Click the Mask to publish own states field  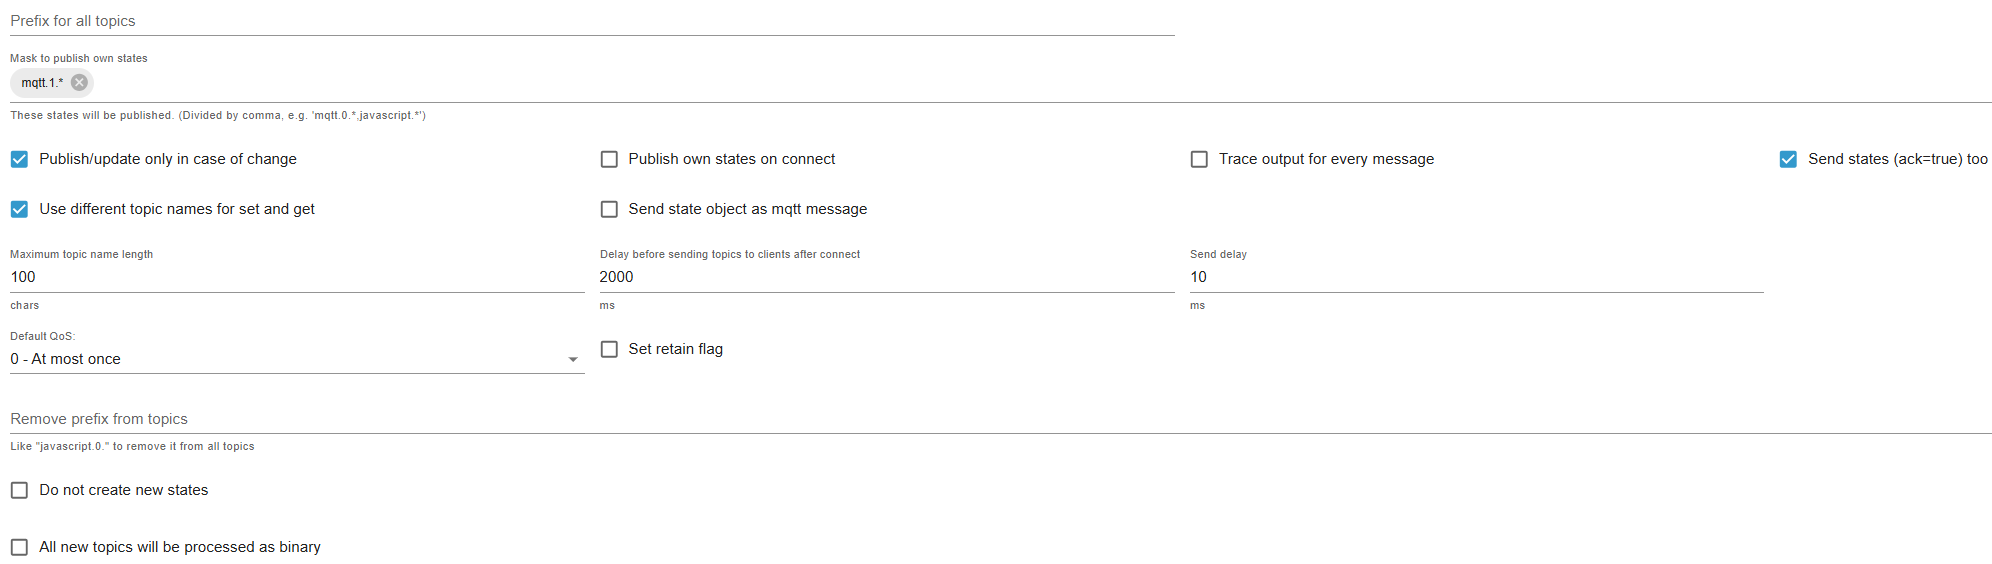(1040, 83)
